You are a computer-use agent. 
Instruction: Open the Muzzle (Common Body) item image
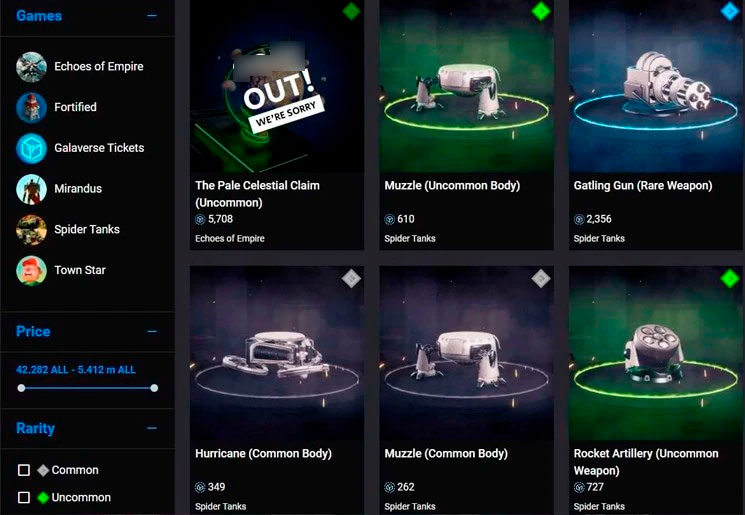click(467, 353)
